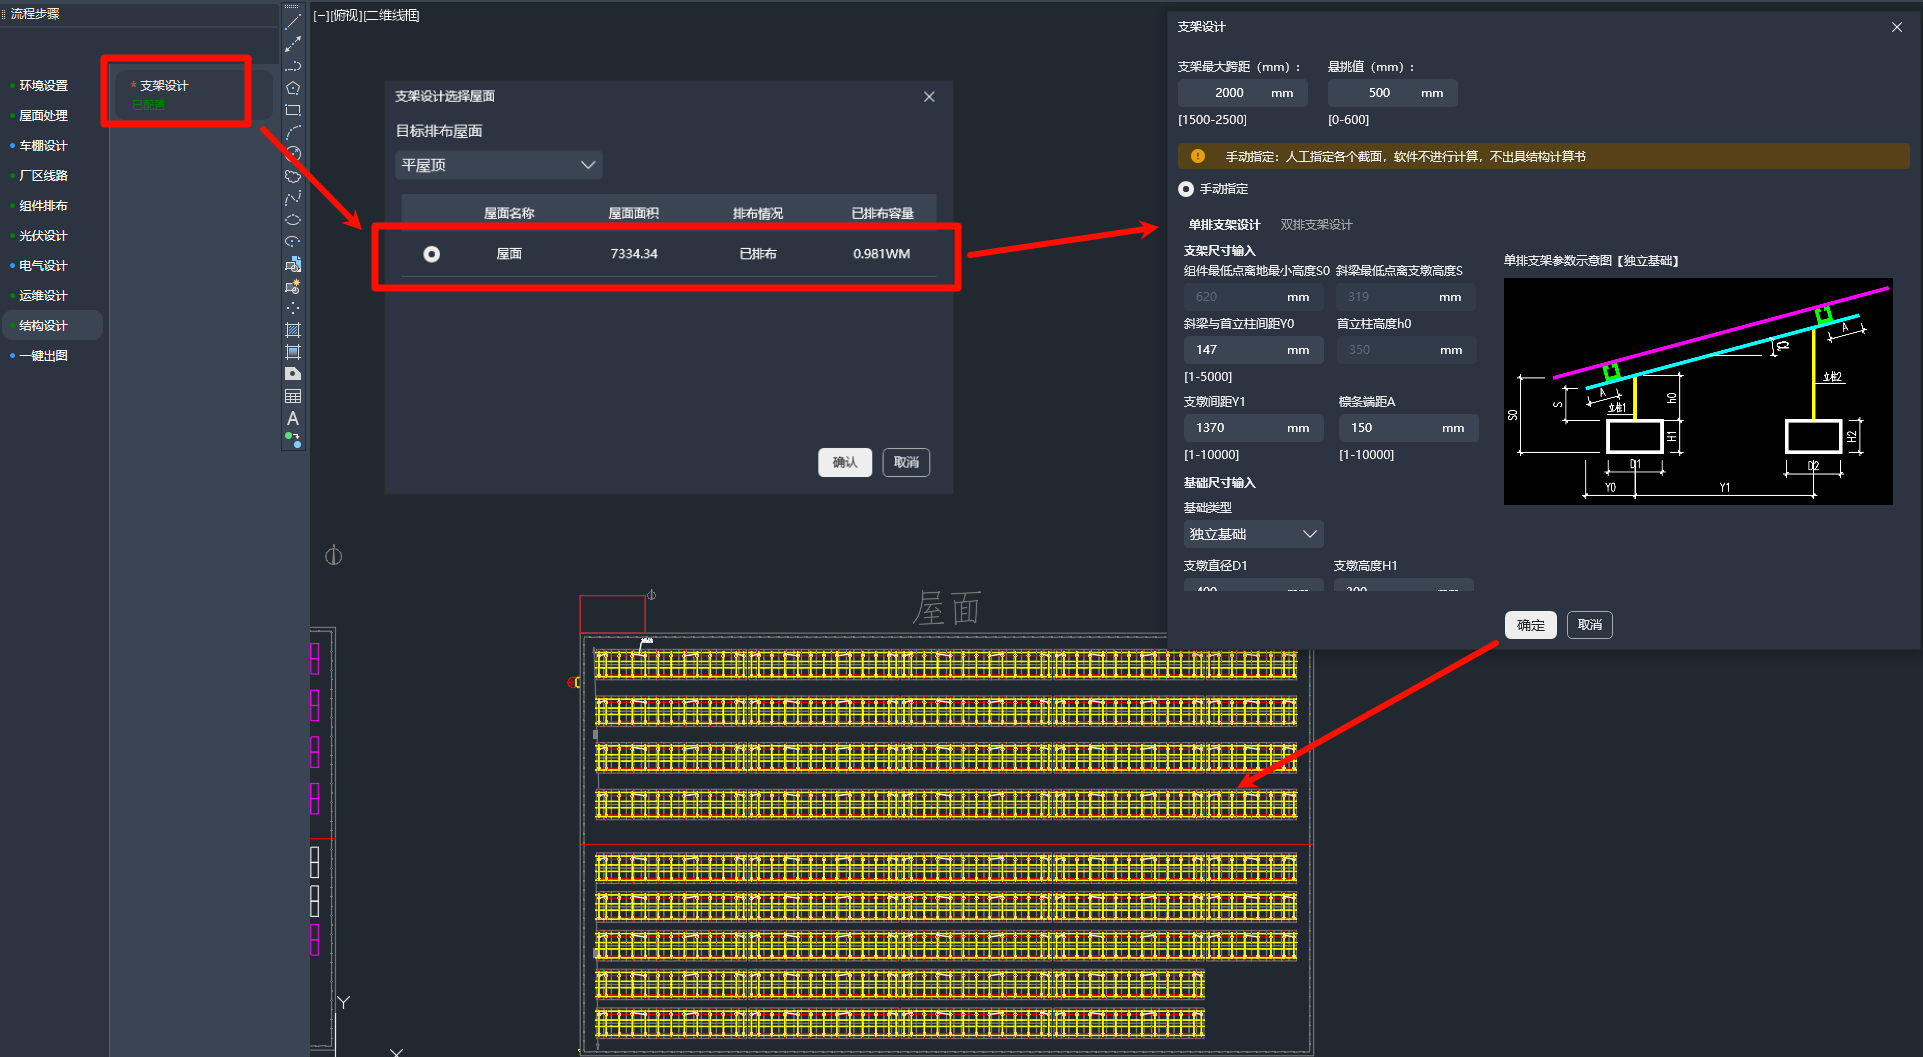Select the Rectangle drawing tool

(x=293, y=110)
